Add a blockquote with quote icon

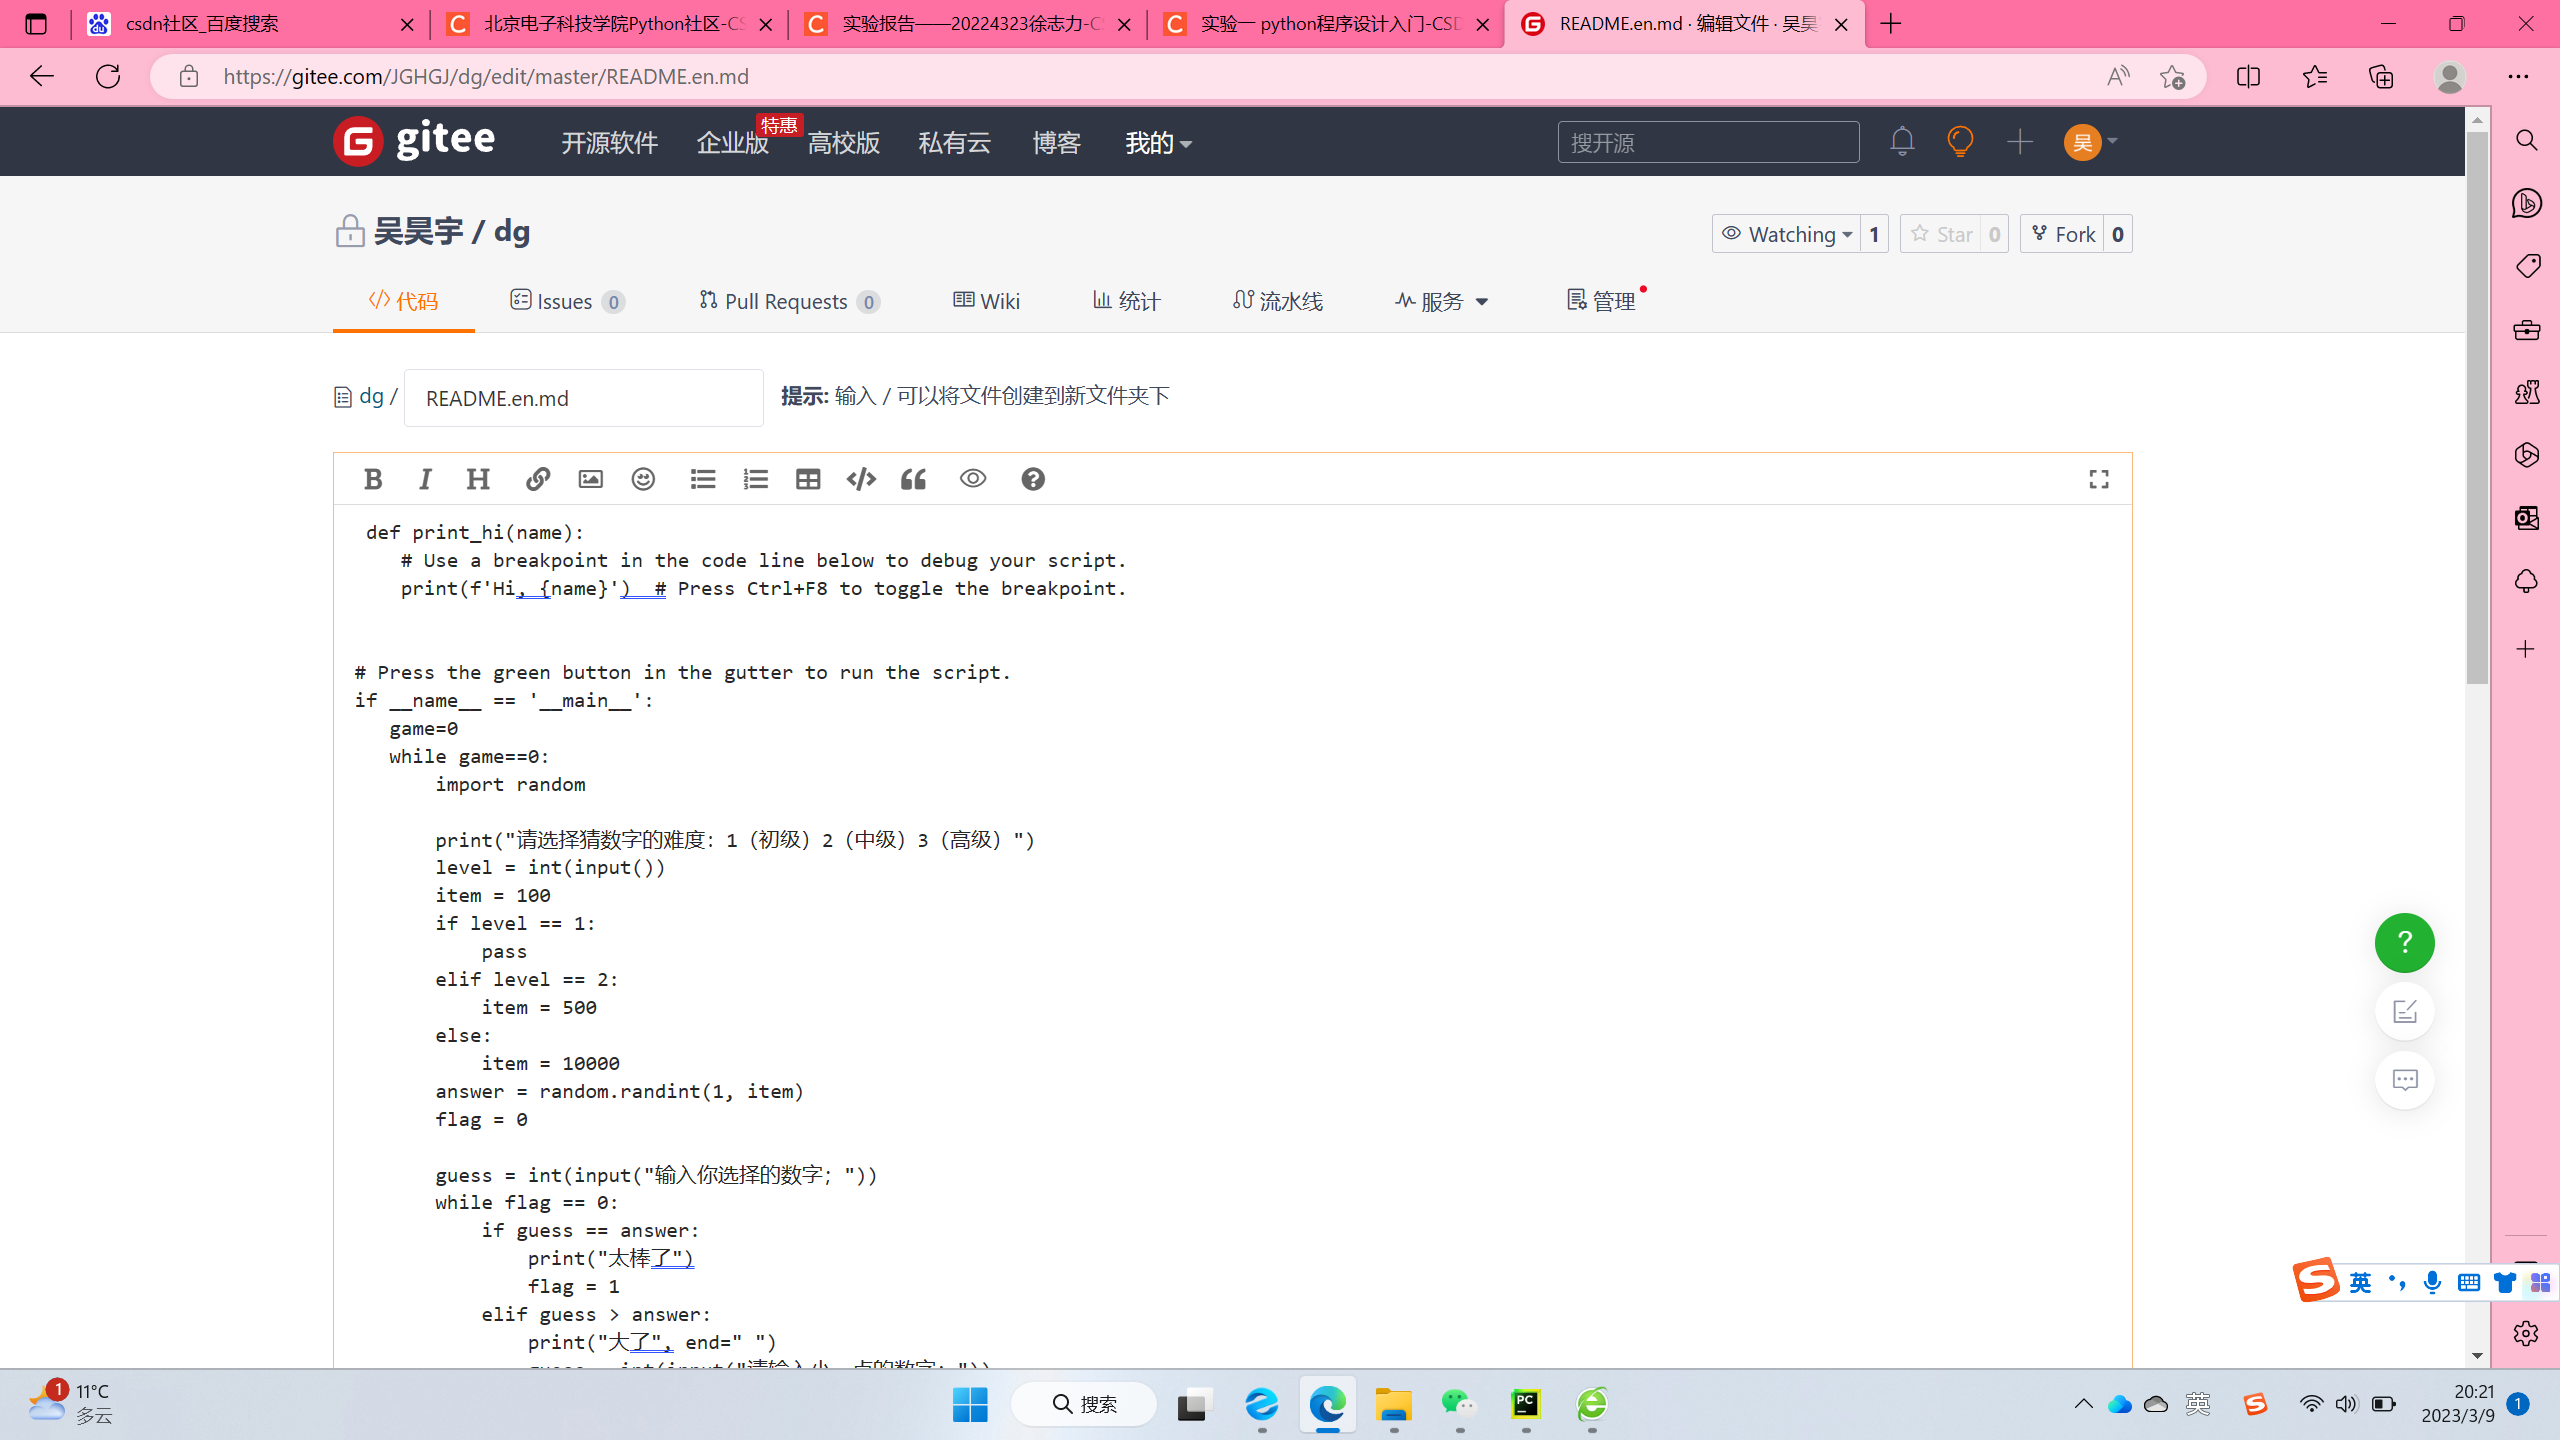pos(913,479)
